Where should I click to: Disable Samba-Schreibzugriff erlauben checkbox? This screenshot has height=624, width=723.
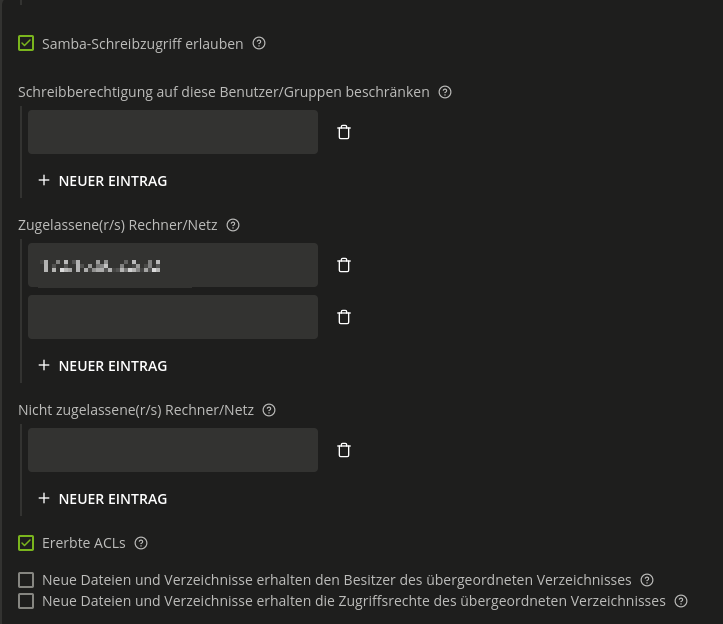26,44
